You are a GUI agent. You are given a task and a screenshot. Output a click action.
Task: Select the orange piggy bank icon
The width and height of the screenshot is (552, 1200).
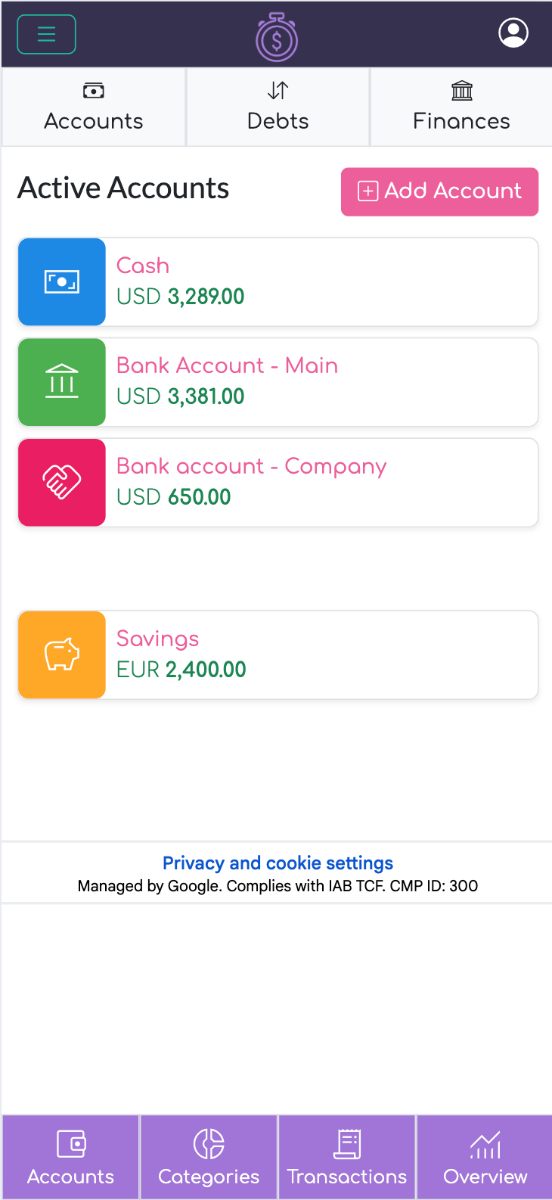coord(62,655)
